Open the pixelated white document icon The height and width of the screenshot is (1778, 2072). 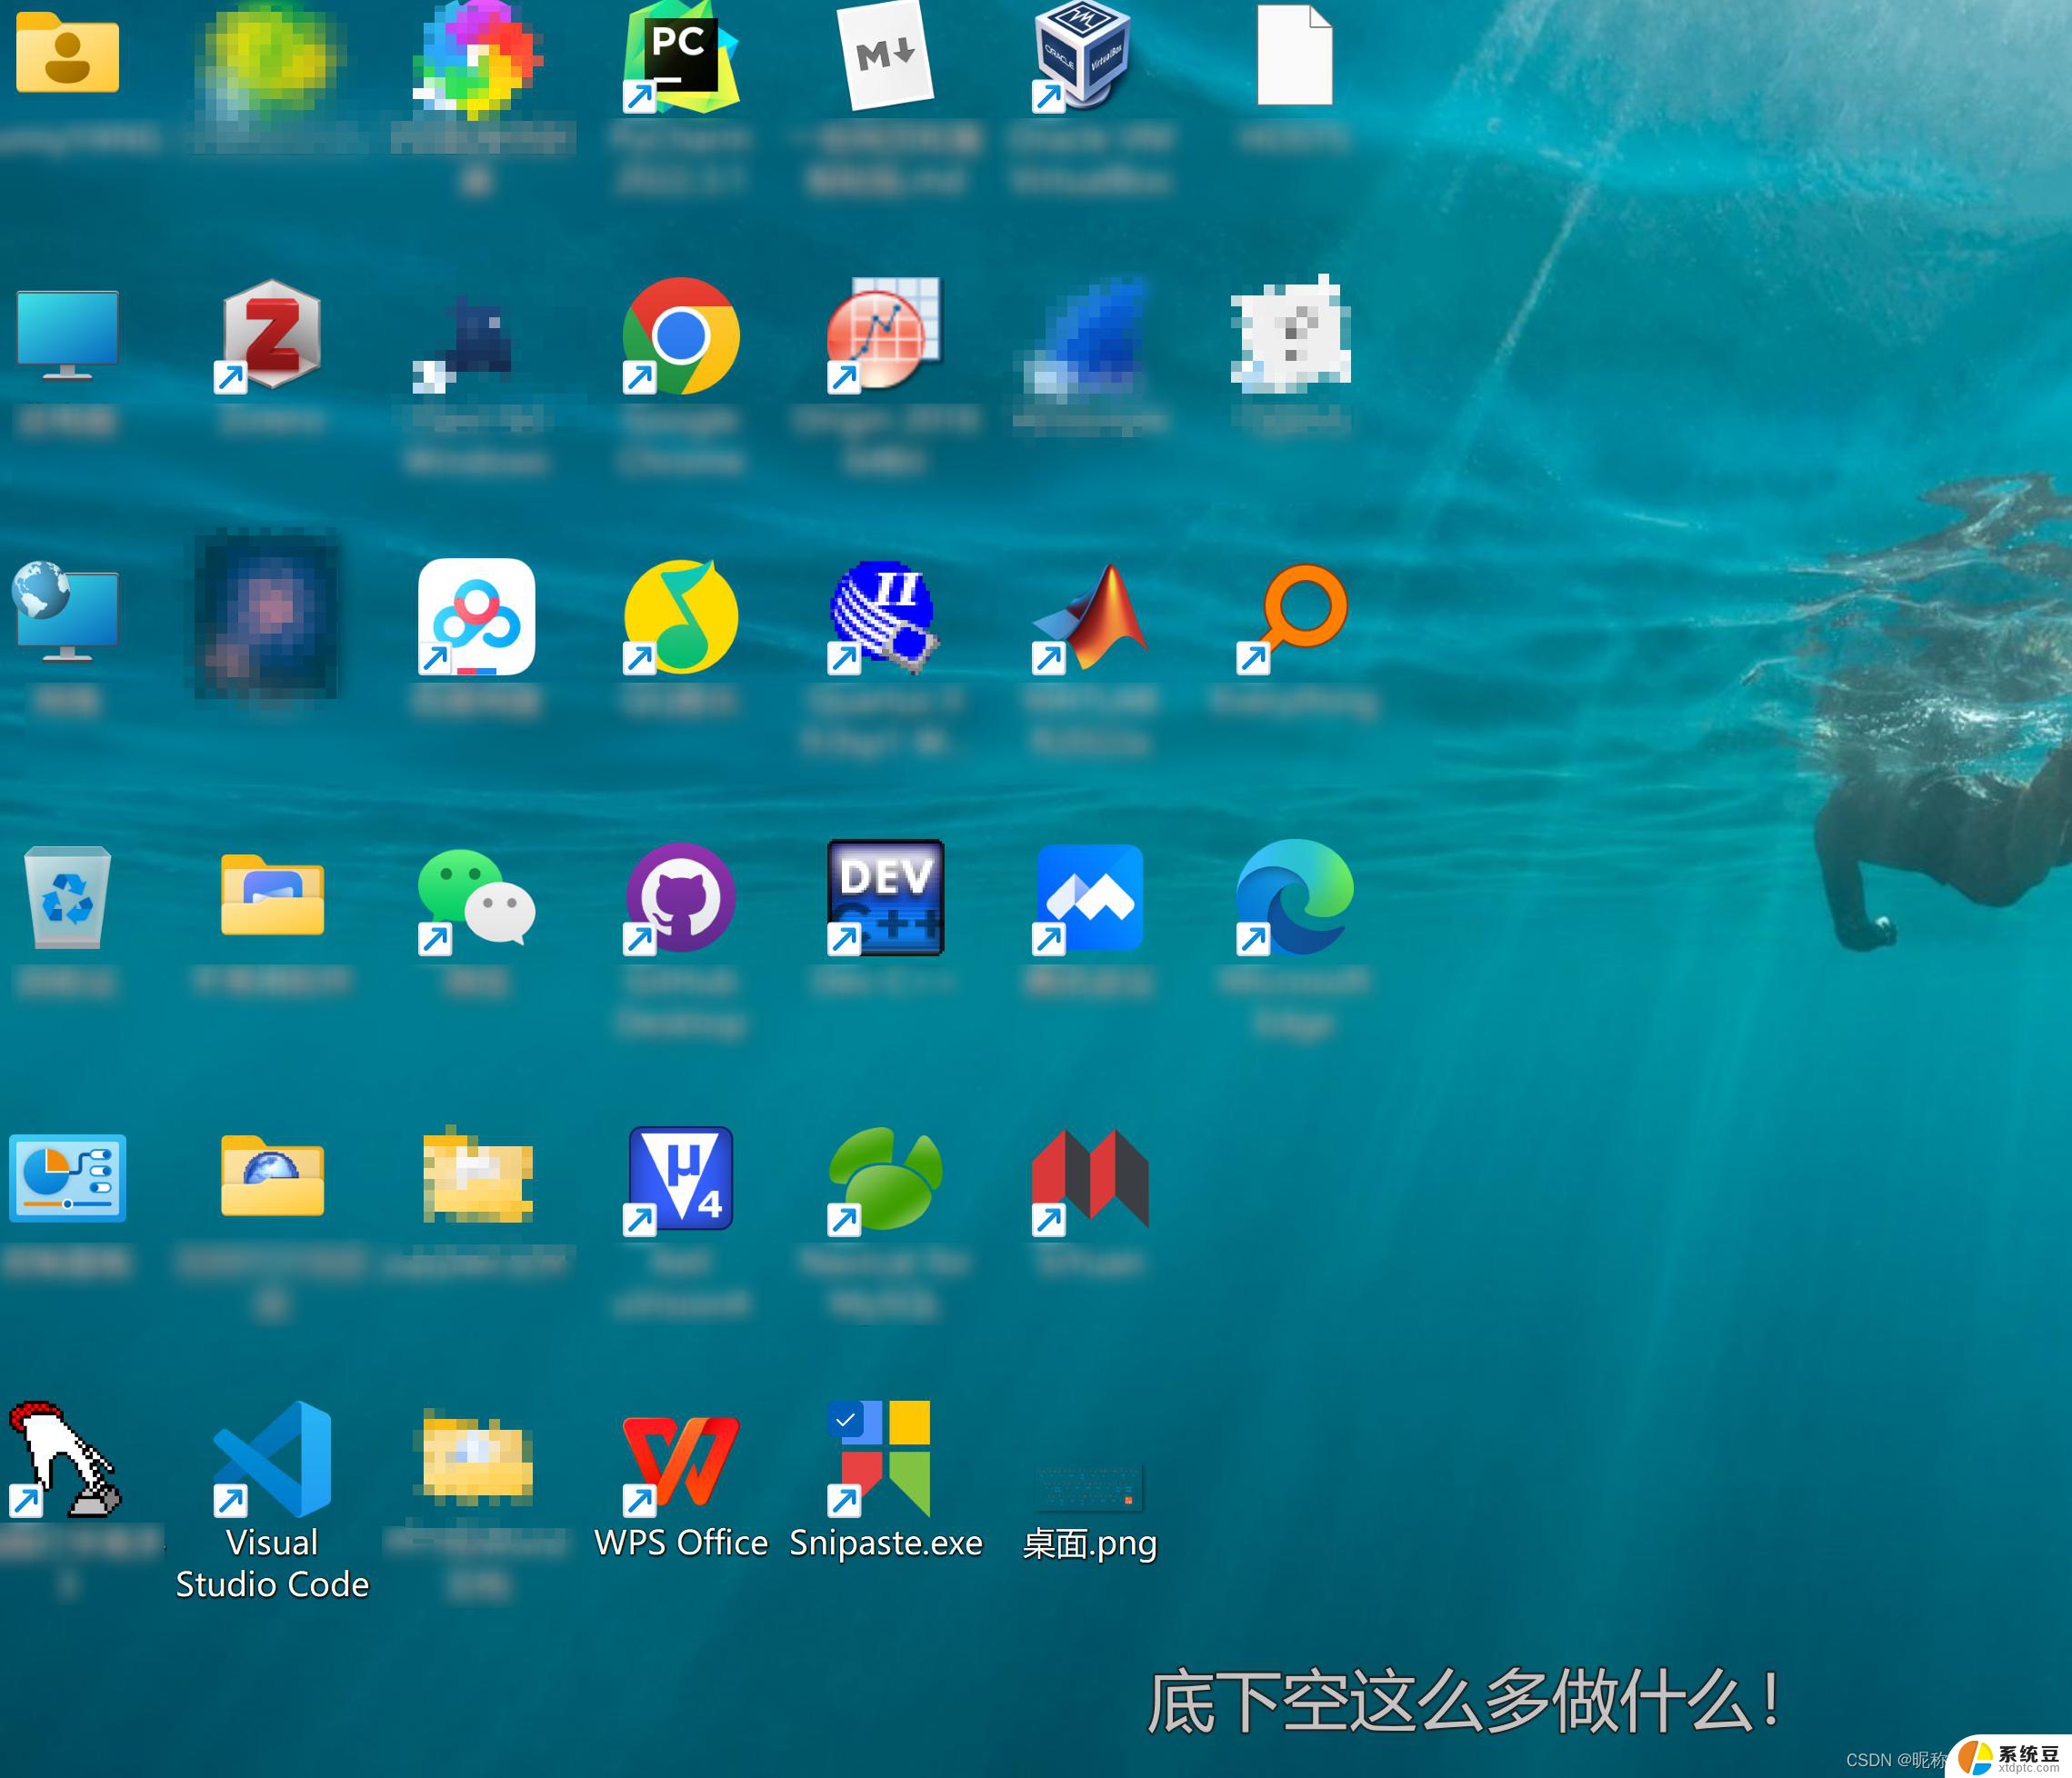(1291, 334)
